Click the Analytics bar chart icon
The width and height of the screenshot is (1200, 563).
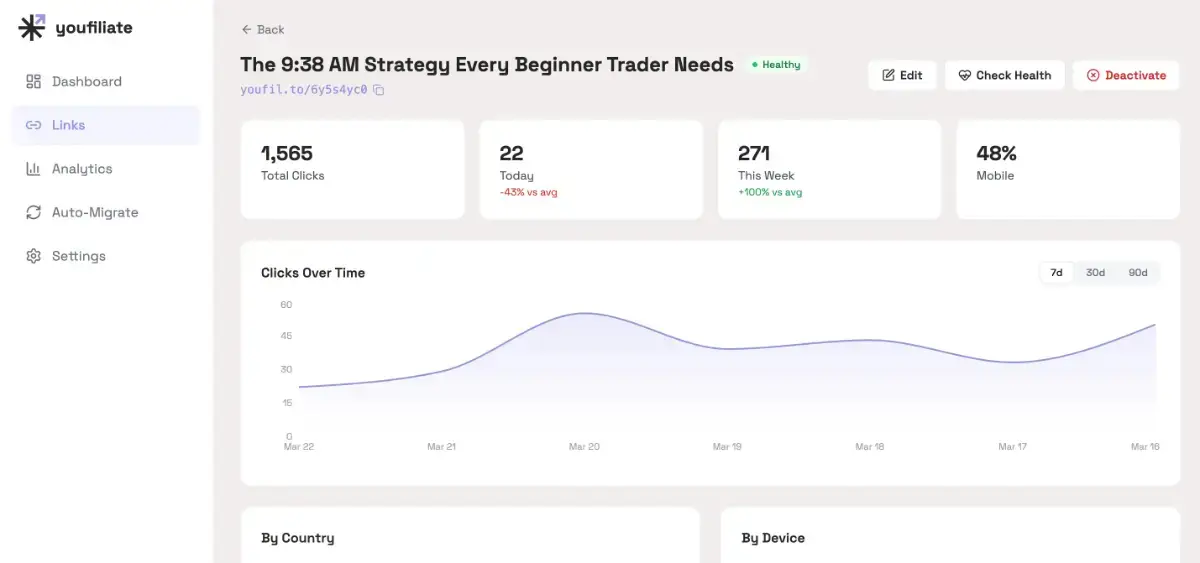point(33,169)
